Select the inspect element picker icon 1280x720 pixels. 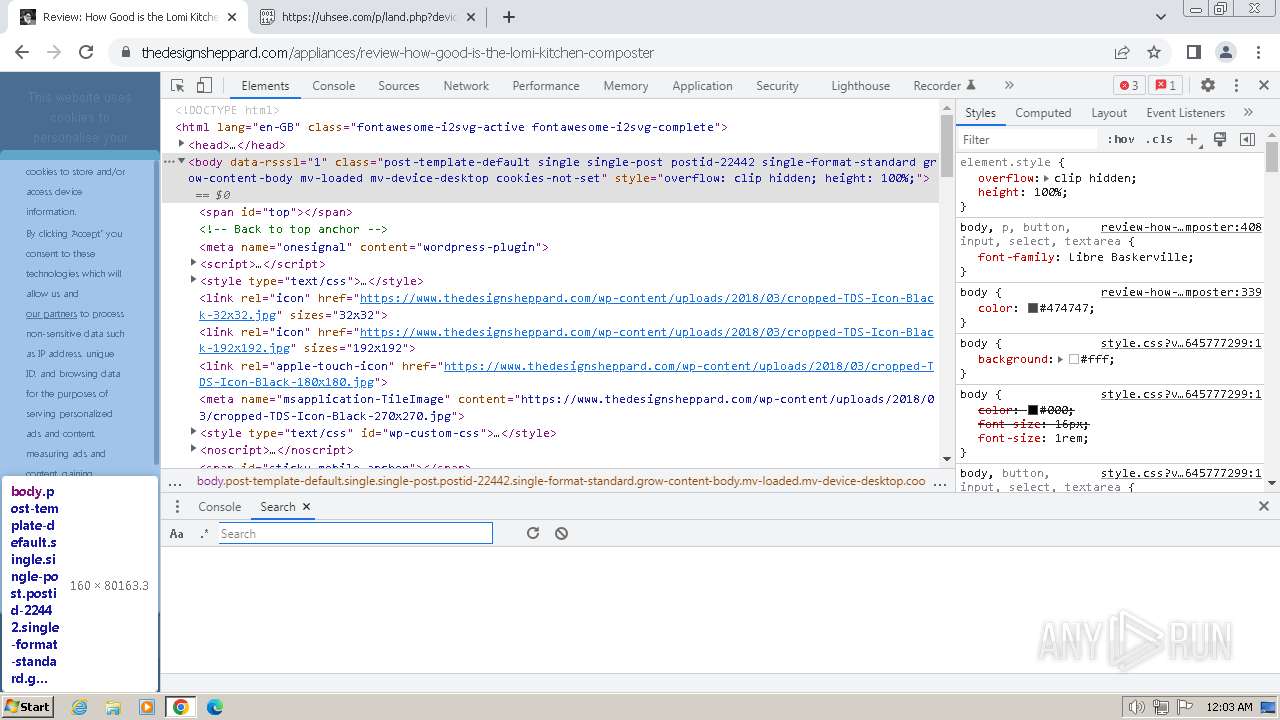click(177, 86)
